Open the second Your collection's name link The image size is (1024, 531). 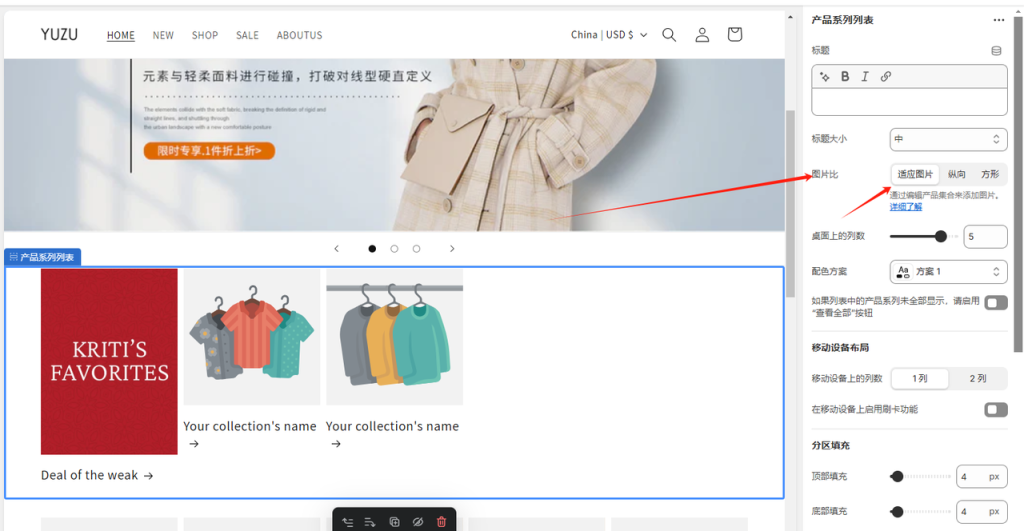(249, 434)
